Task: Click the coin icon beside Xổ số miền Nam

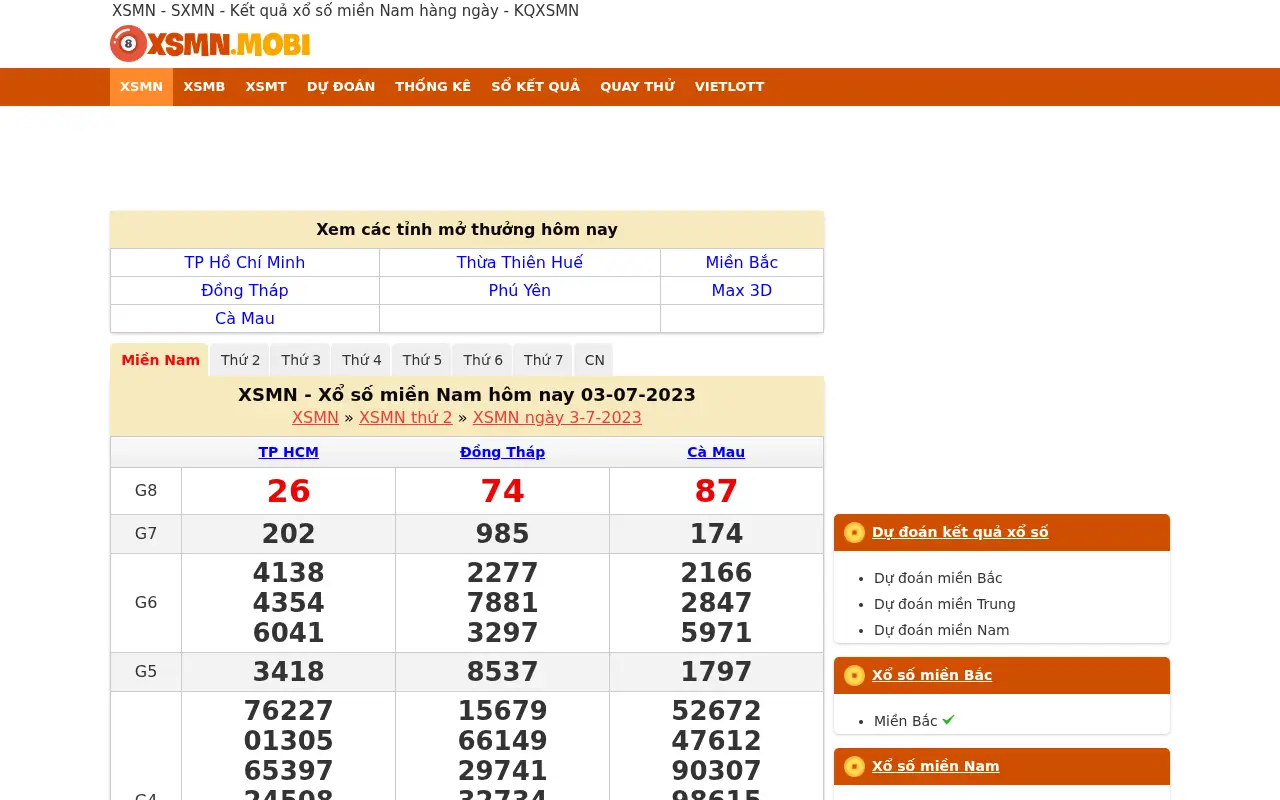Action: [x=854, y=766]
